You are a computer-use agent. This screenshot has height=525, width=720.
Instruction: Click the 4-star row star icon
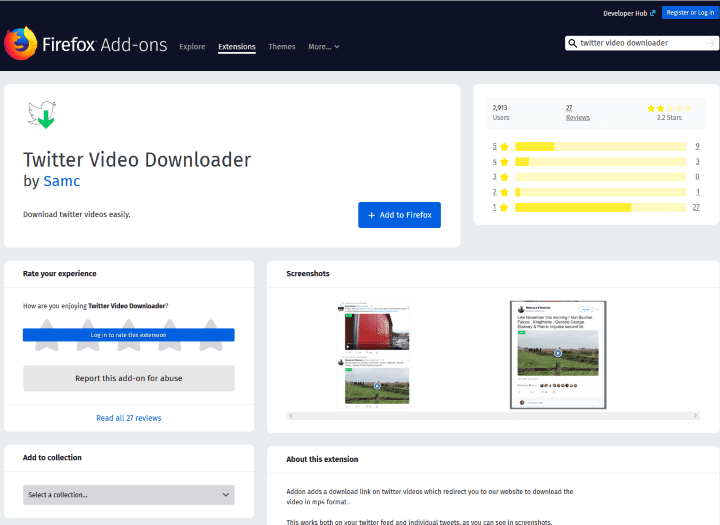pos(504,162)
